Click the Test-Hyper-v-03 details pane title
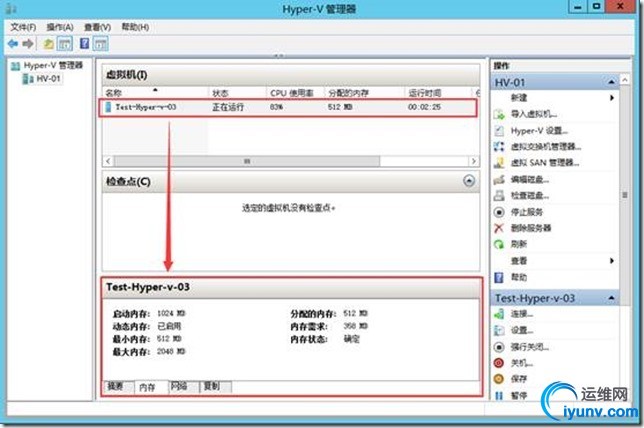Image resolution: width=644 pixels, height=428 pixels. coord(148,287)
